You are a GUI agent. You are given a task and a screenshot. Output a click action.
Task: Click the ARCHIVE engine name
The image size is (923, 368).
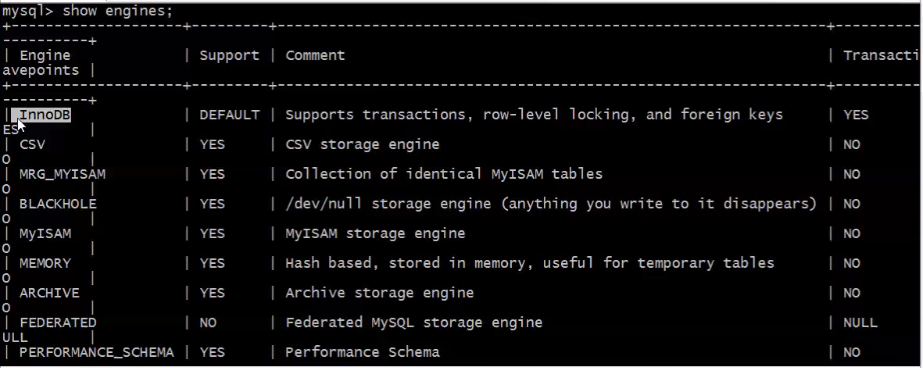[49, 293]
